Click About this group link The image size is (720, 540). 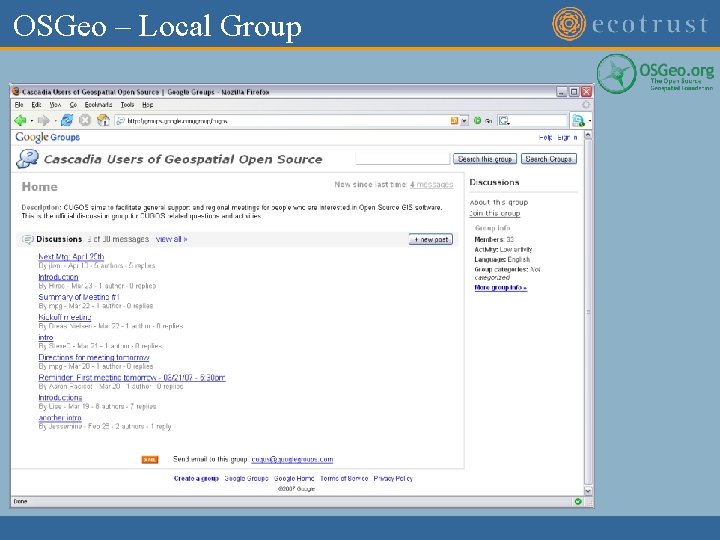pos(499,202)
